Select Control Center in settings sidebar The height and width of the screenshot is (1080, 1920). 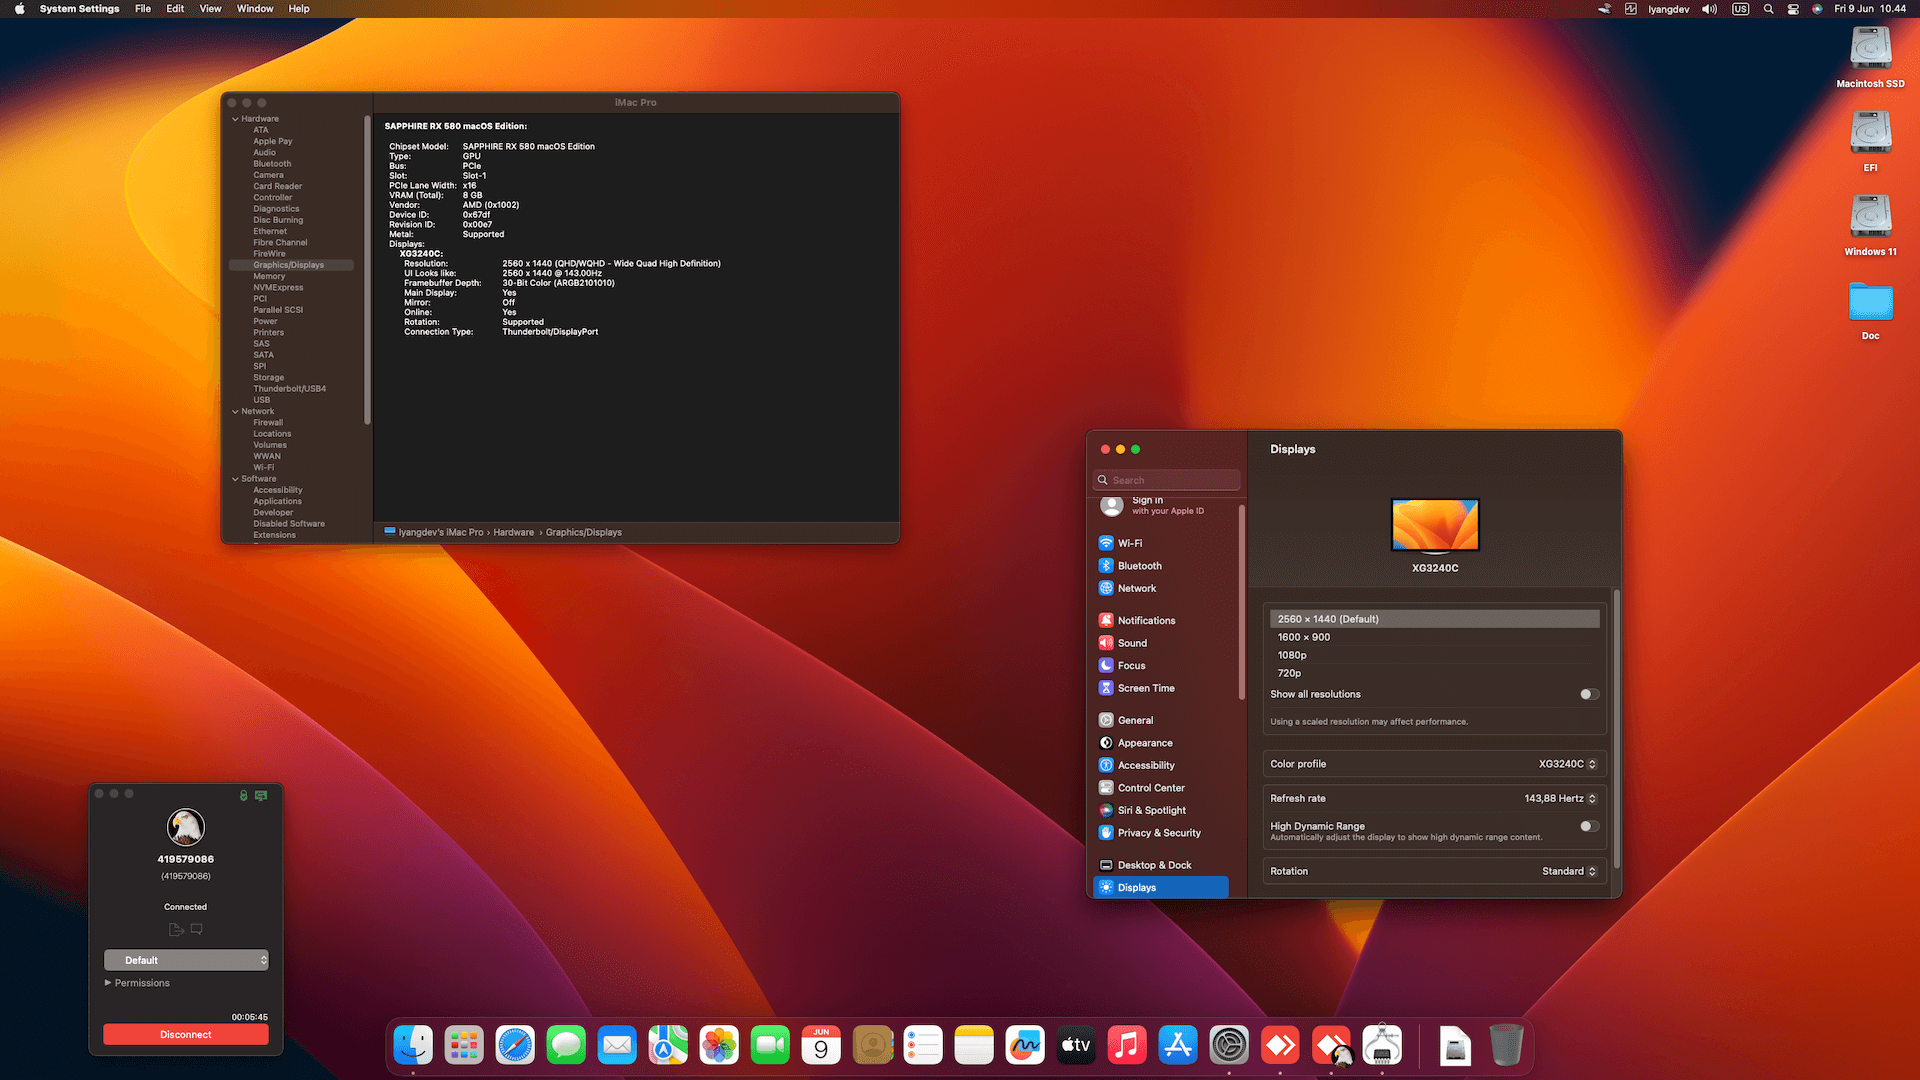pyautogui.click(x=1150, y=788)
